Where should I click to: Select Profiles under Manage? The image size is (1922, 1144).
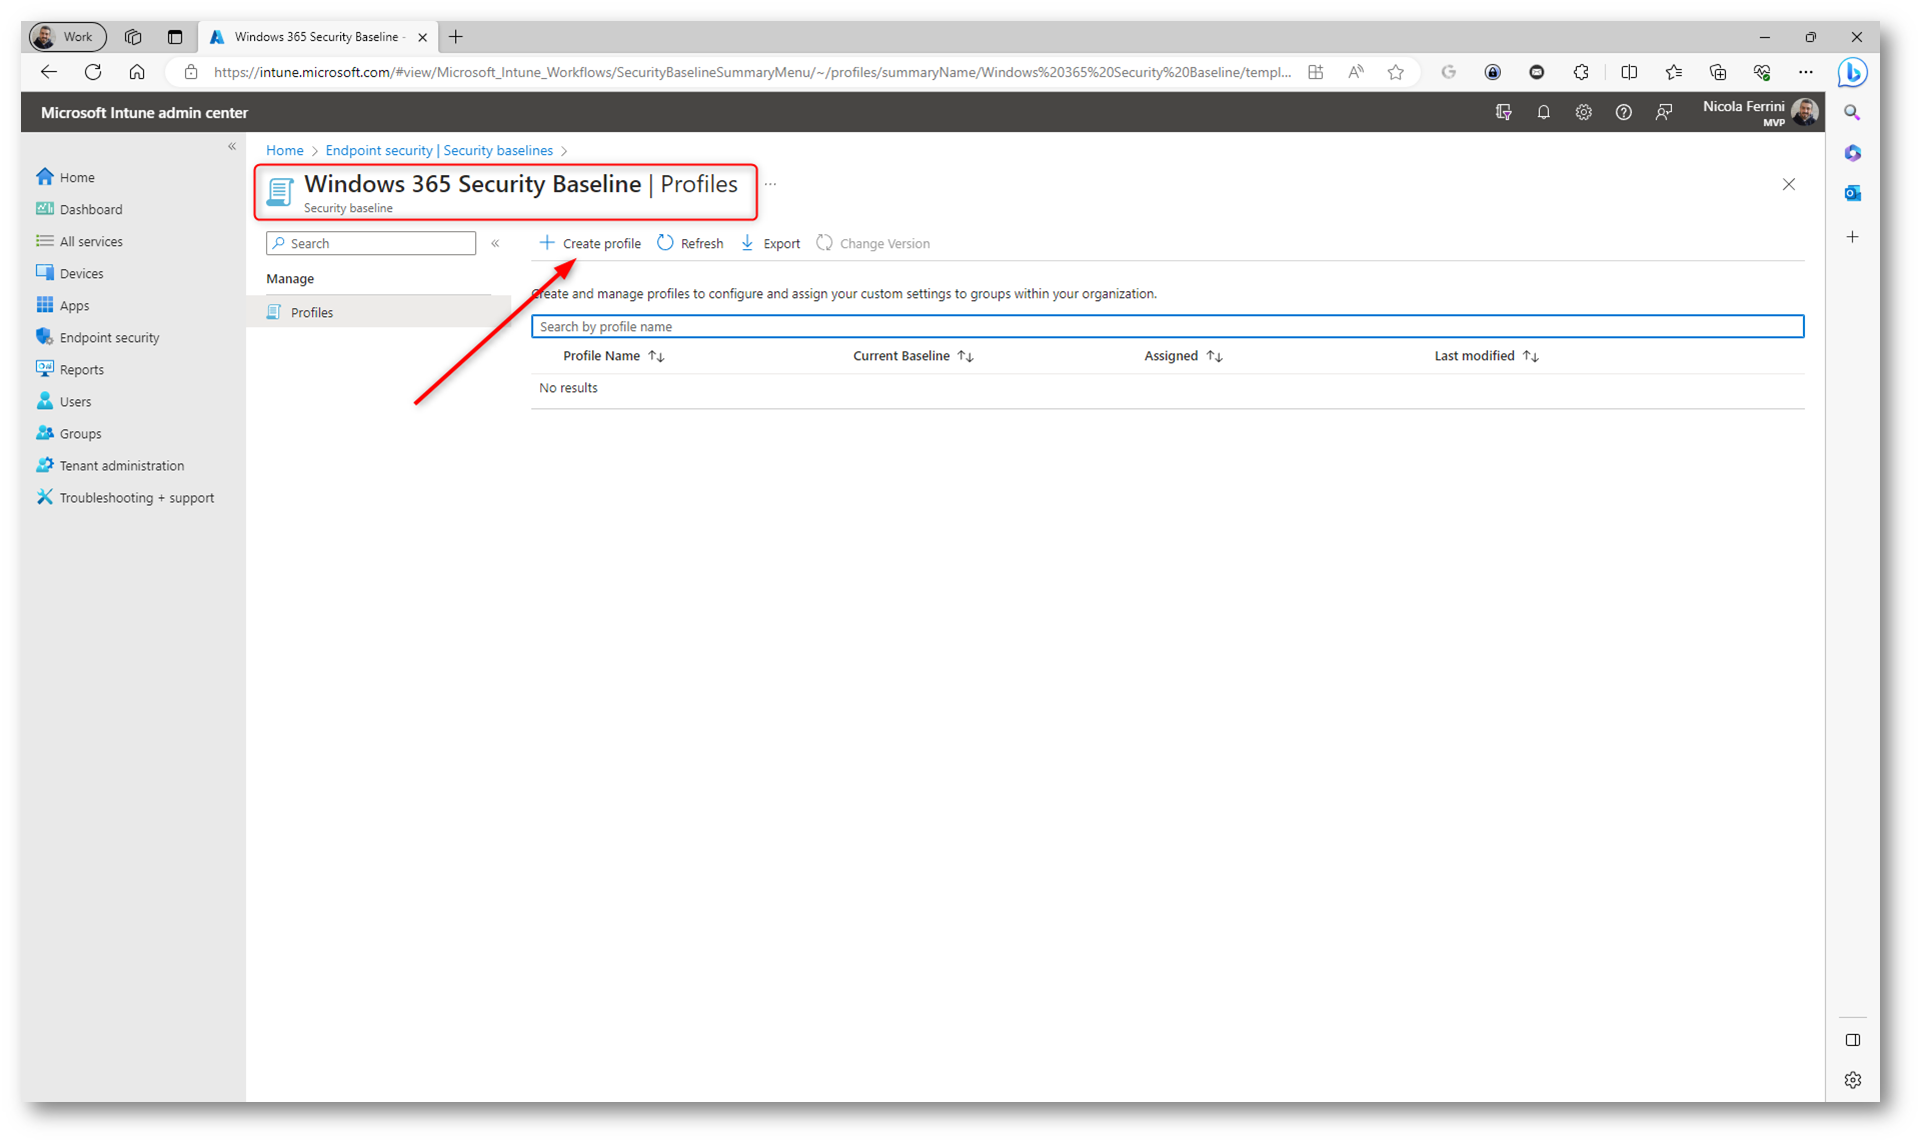pos(377,312)
